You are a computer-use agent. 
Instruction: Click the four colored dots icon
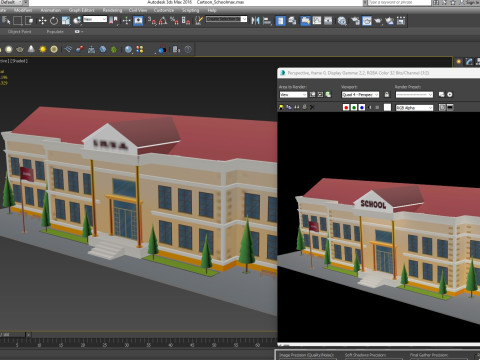(x=140, y=49)
